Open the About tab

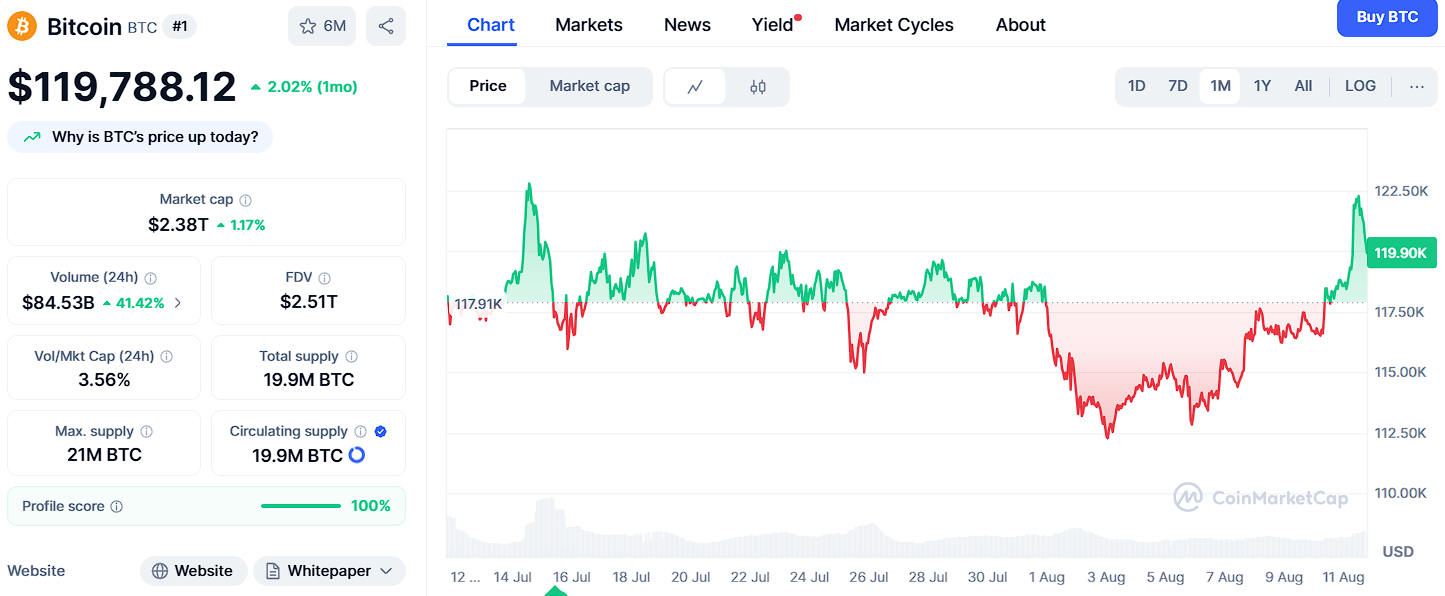pos(1021,25)
